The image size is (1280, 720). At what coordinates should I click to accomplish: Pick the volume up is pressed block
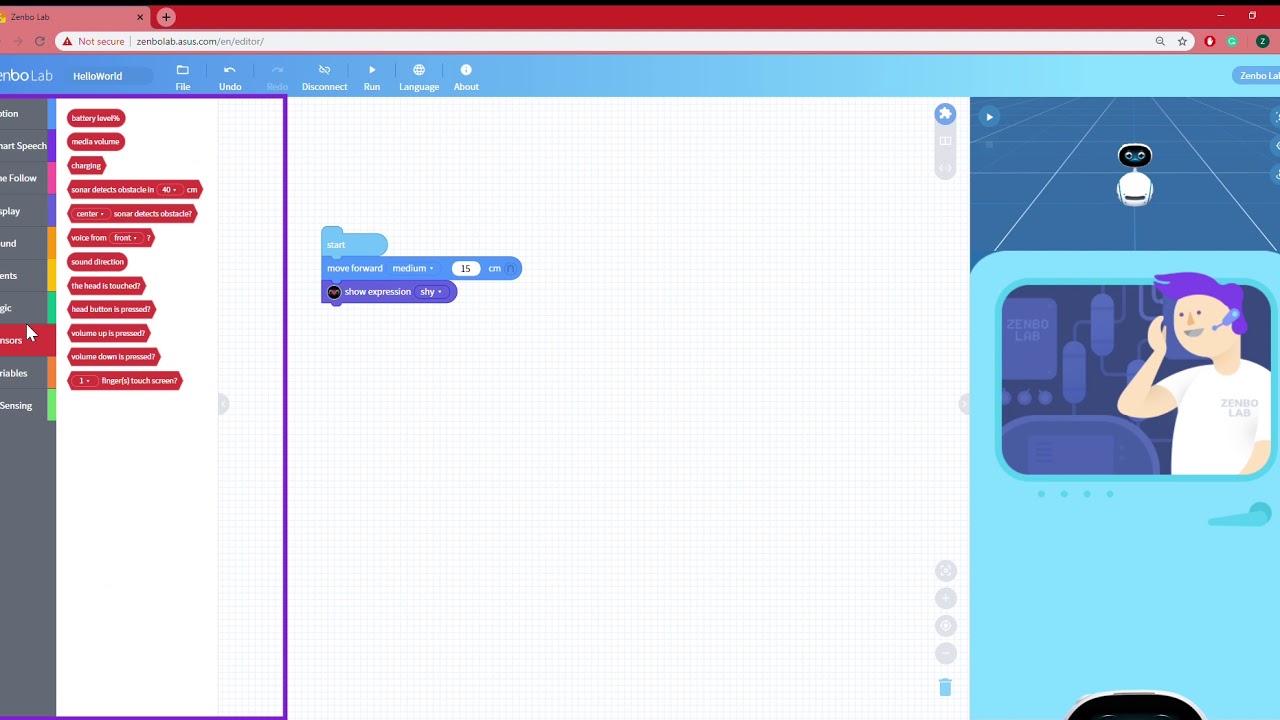pyautogui.click(x=108, y=333)
